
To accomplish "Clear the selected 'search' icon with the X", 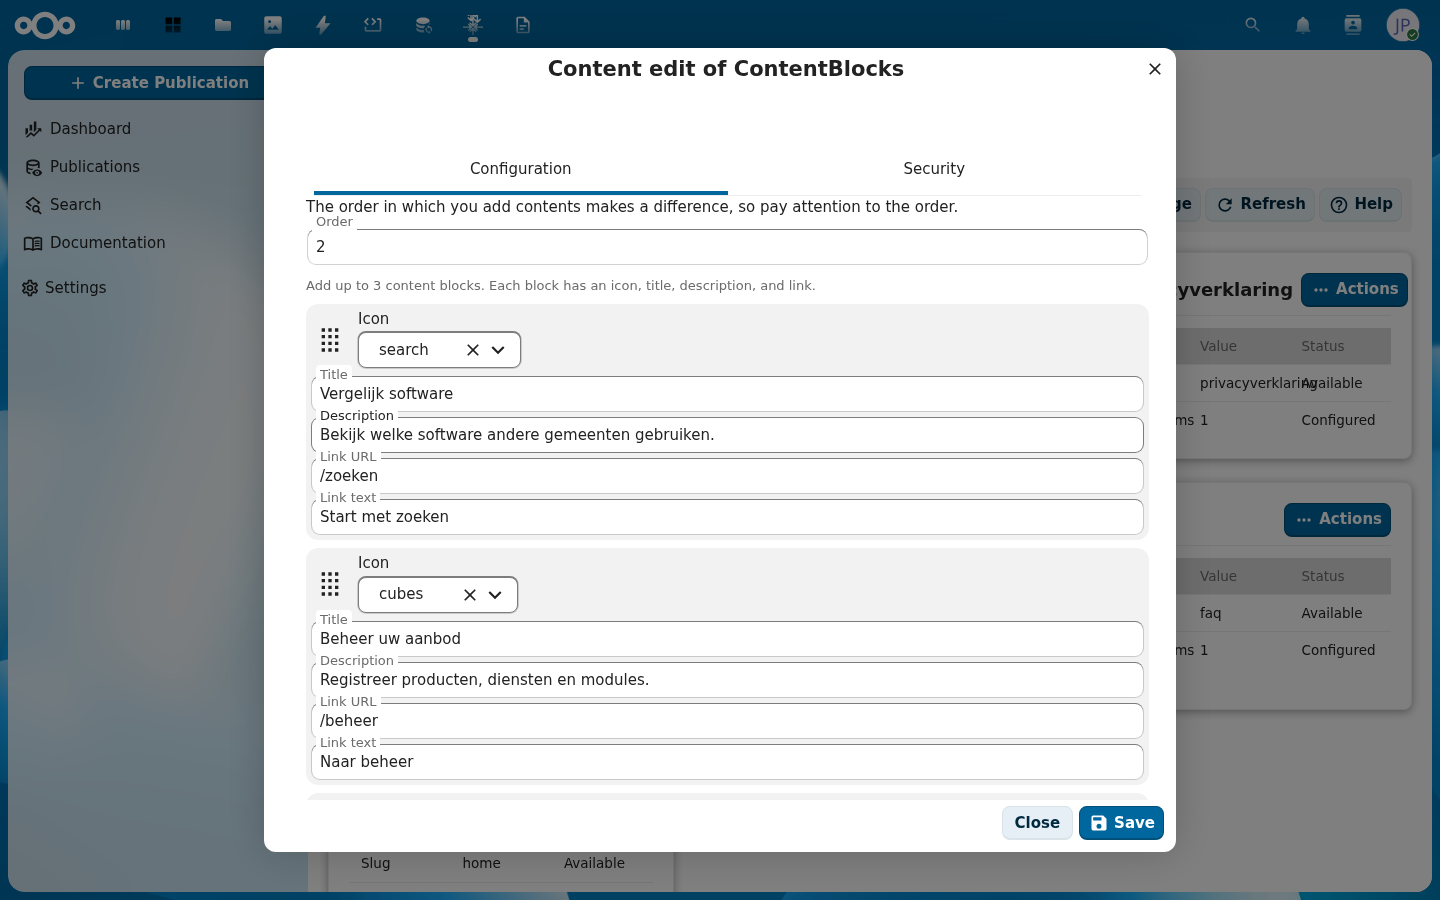I will click(472, 349).
